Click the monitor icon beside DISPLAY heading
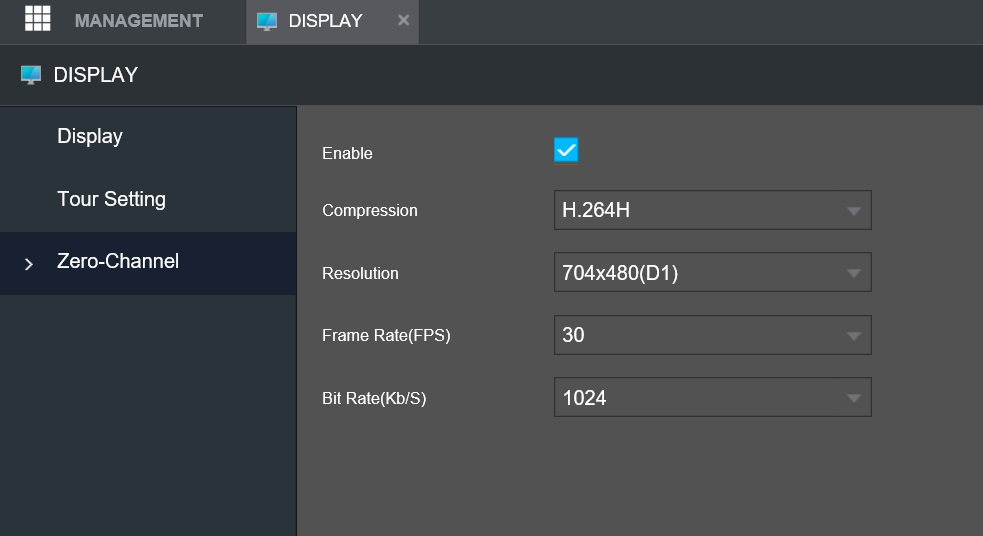This screenshot has width=983, height=536. click(31, 75)
